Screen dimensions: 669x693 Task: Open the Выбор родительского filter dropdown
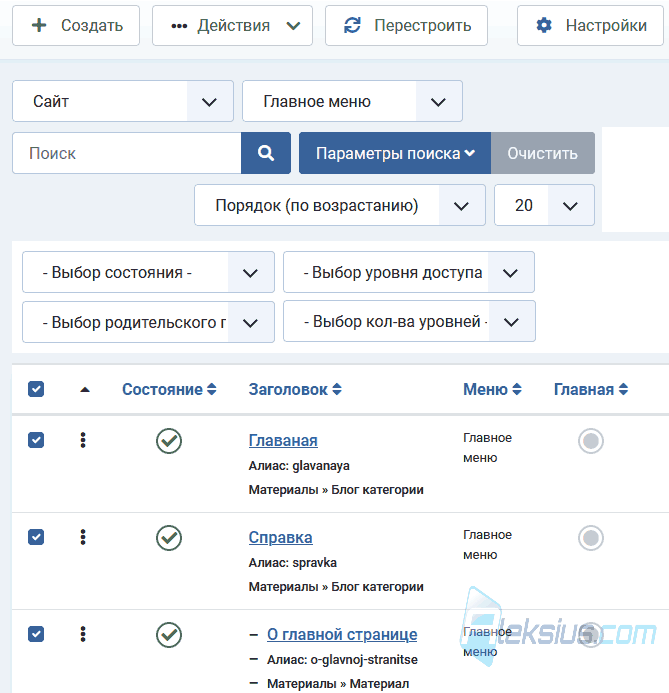point(148,322)
